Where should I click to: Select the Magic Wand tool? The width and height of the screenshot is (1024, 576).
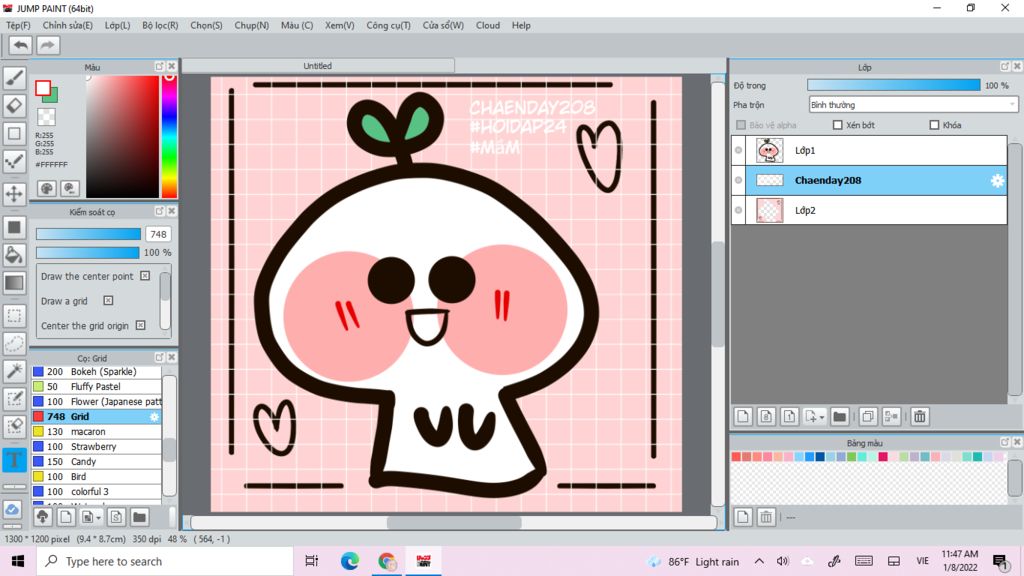tap(14, 371)
